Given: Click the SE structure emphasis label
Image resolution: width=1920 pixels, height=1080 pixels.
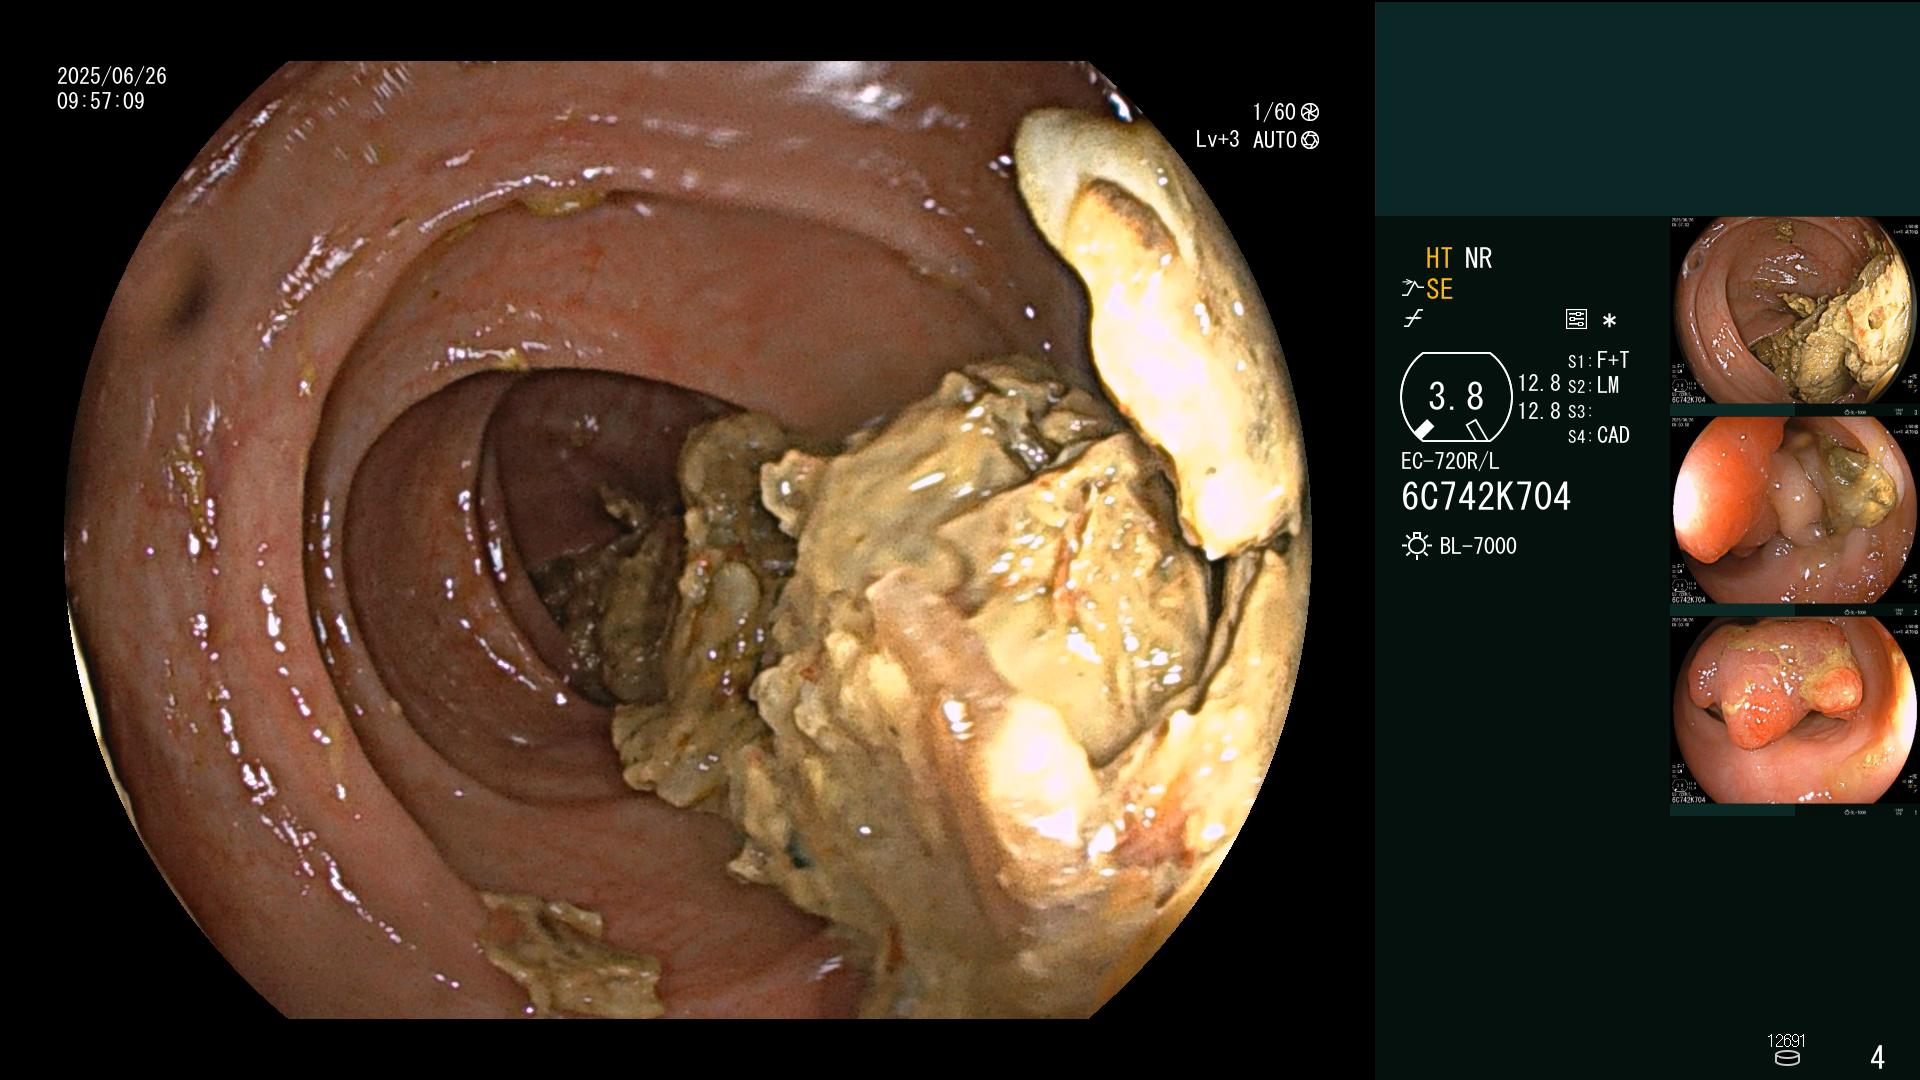Looking at the screenshot, I should pyautogui.click(x=1439, y=290).
